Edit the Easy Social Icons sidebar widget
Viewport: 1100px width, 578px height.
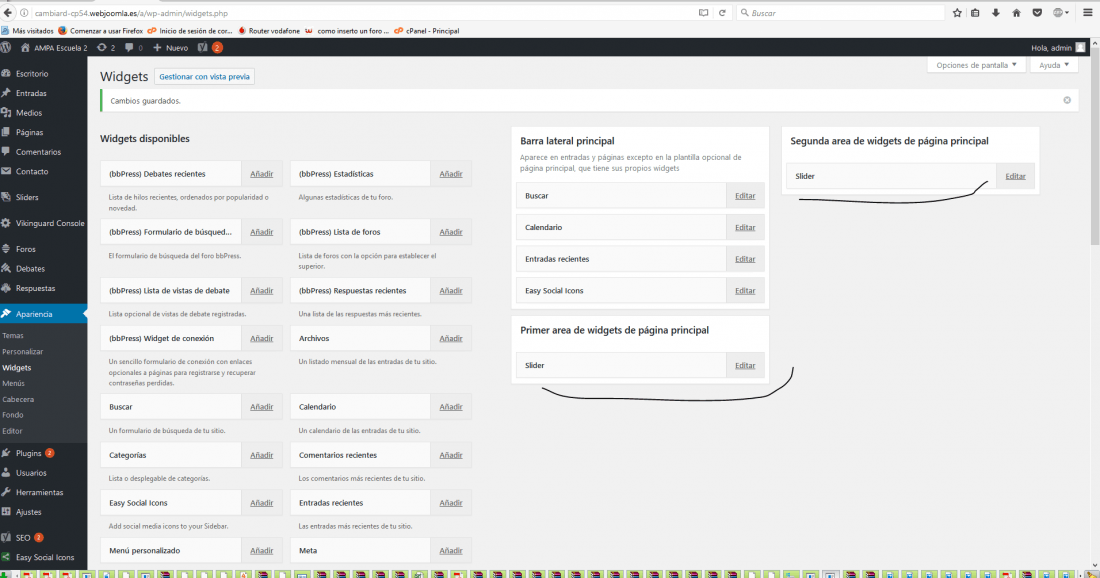coord(745,290)
